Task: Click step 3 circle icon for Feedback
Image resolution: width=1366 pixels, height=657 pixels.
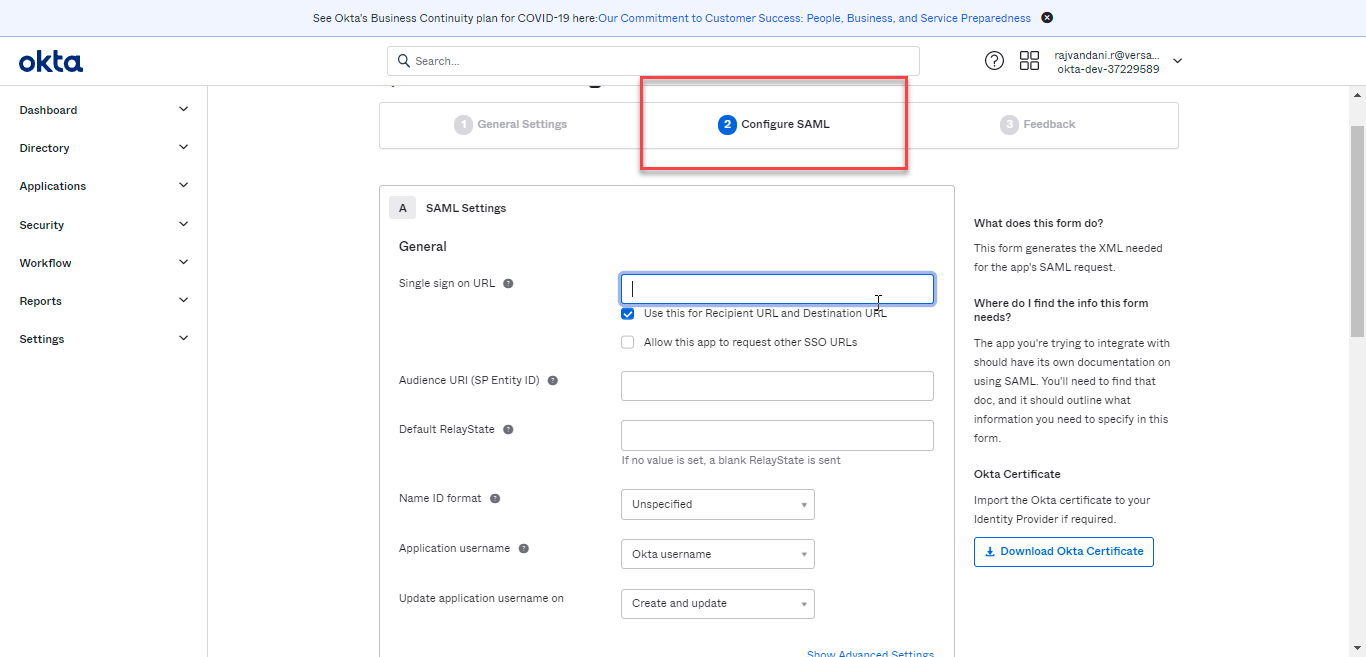Action: click(x=1009, y=125)
